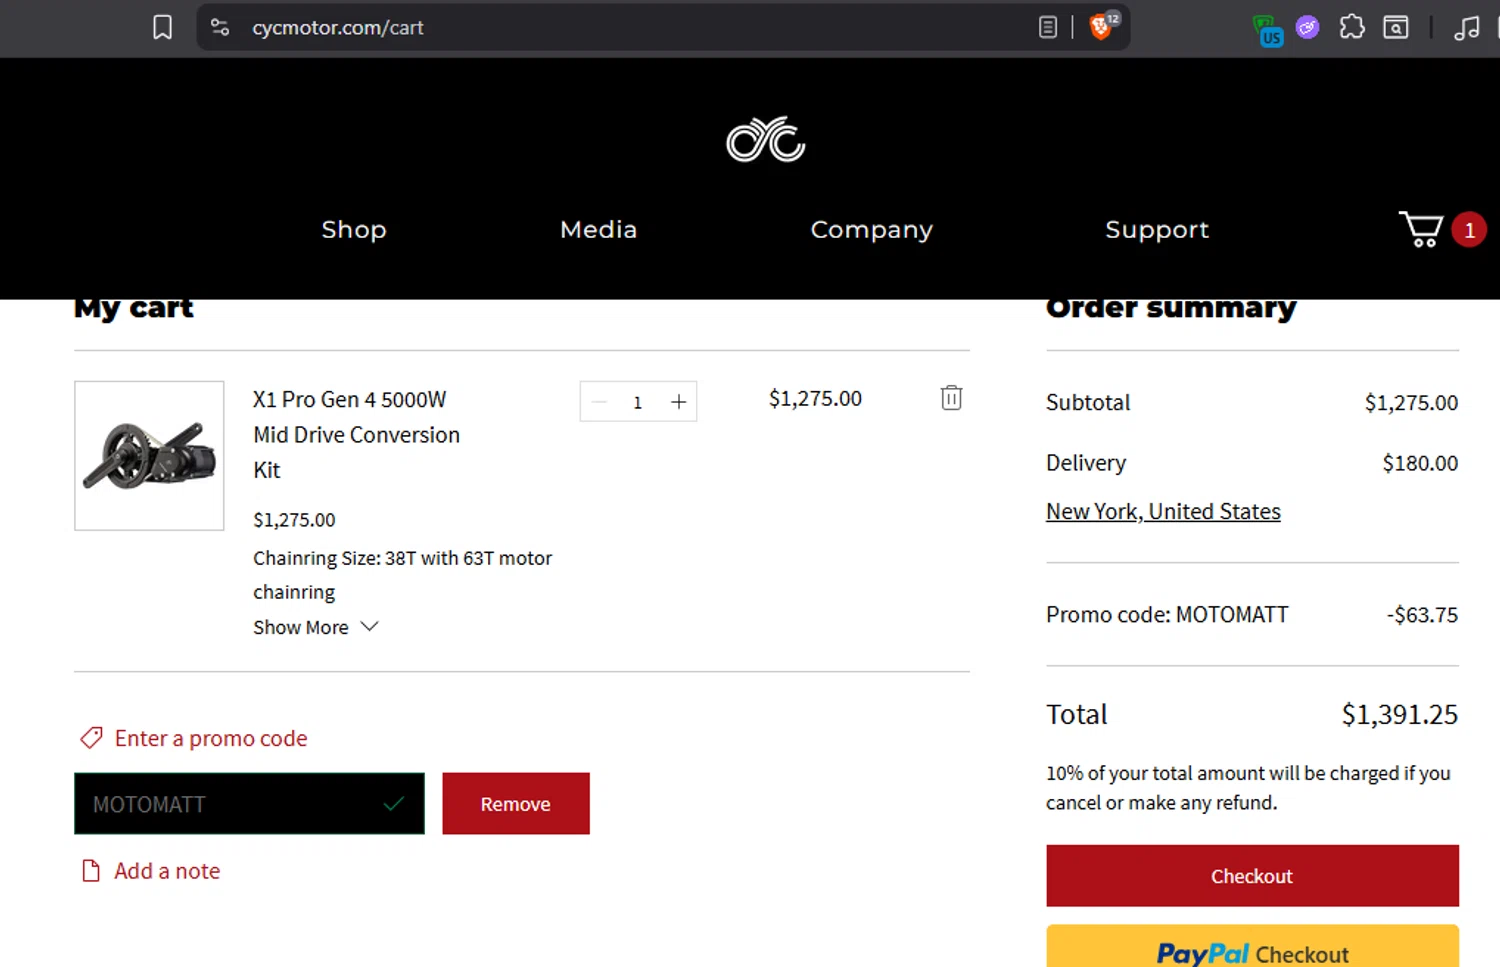Change delivery location New York, United States
The width and height of the screenshot is (1500, 967).
(x=1163, y=511)
